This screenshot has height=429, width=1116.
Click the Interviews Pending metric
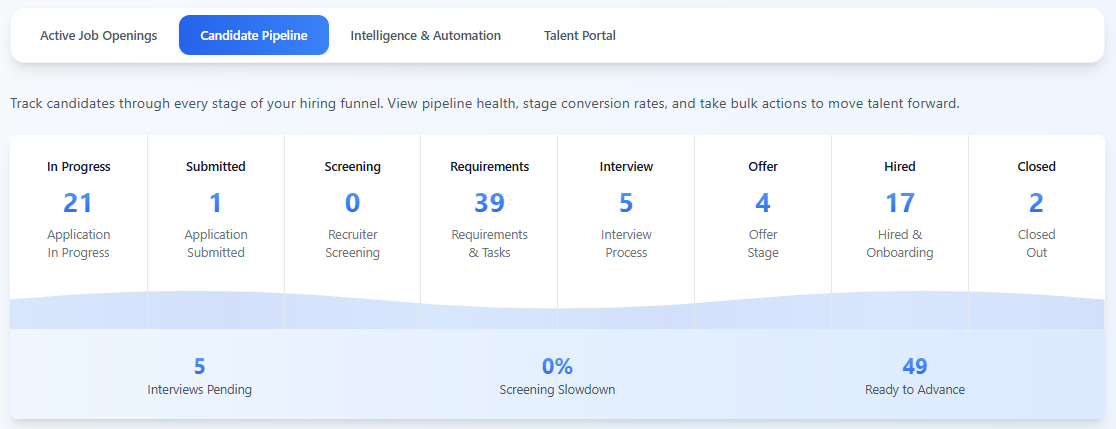coord(199,377)
